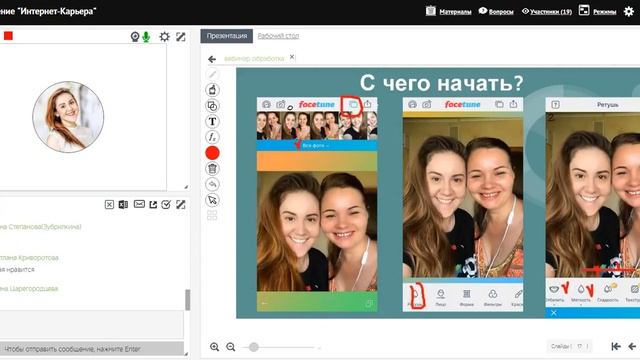Click the webinar title ending in Интернет-Карьера
This screenshot has height=360, width=640.
click(48, 11)
